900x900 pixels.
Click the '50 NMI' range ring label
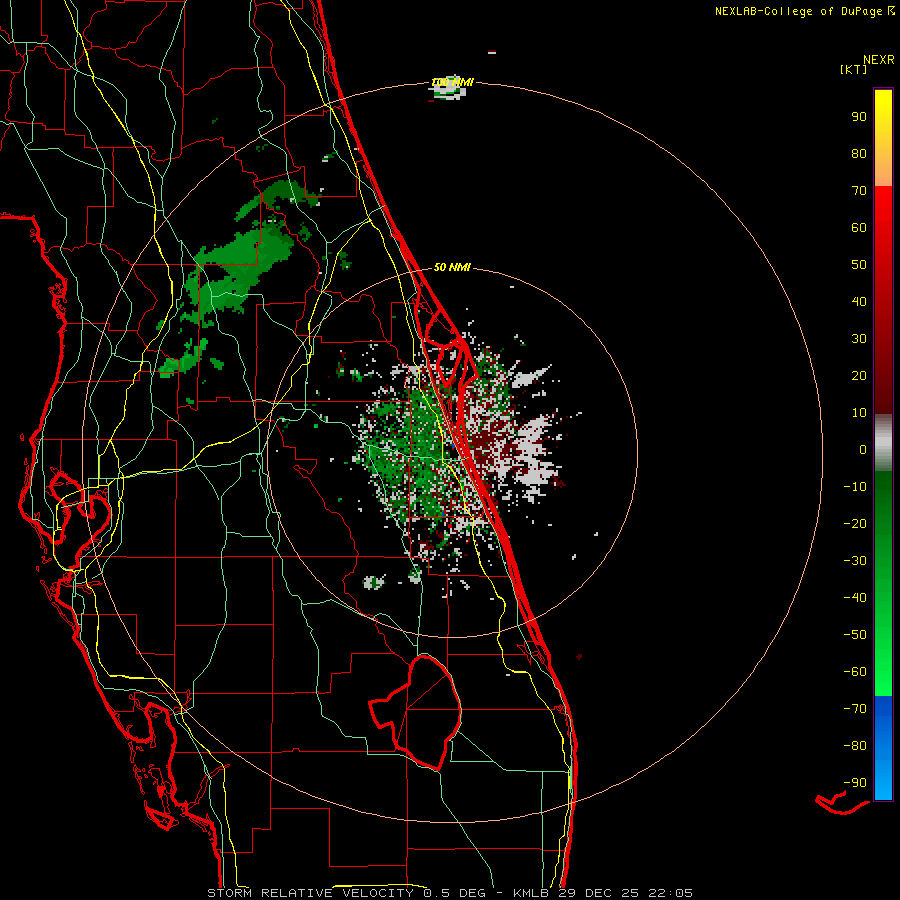click(x=452, y=267)
